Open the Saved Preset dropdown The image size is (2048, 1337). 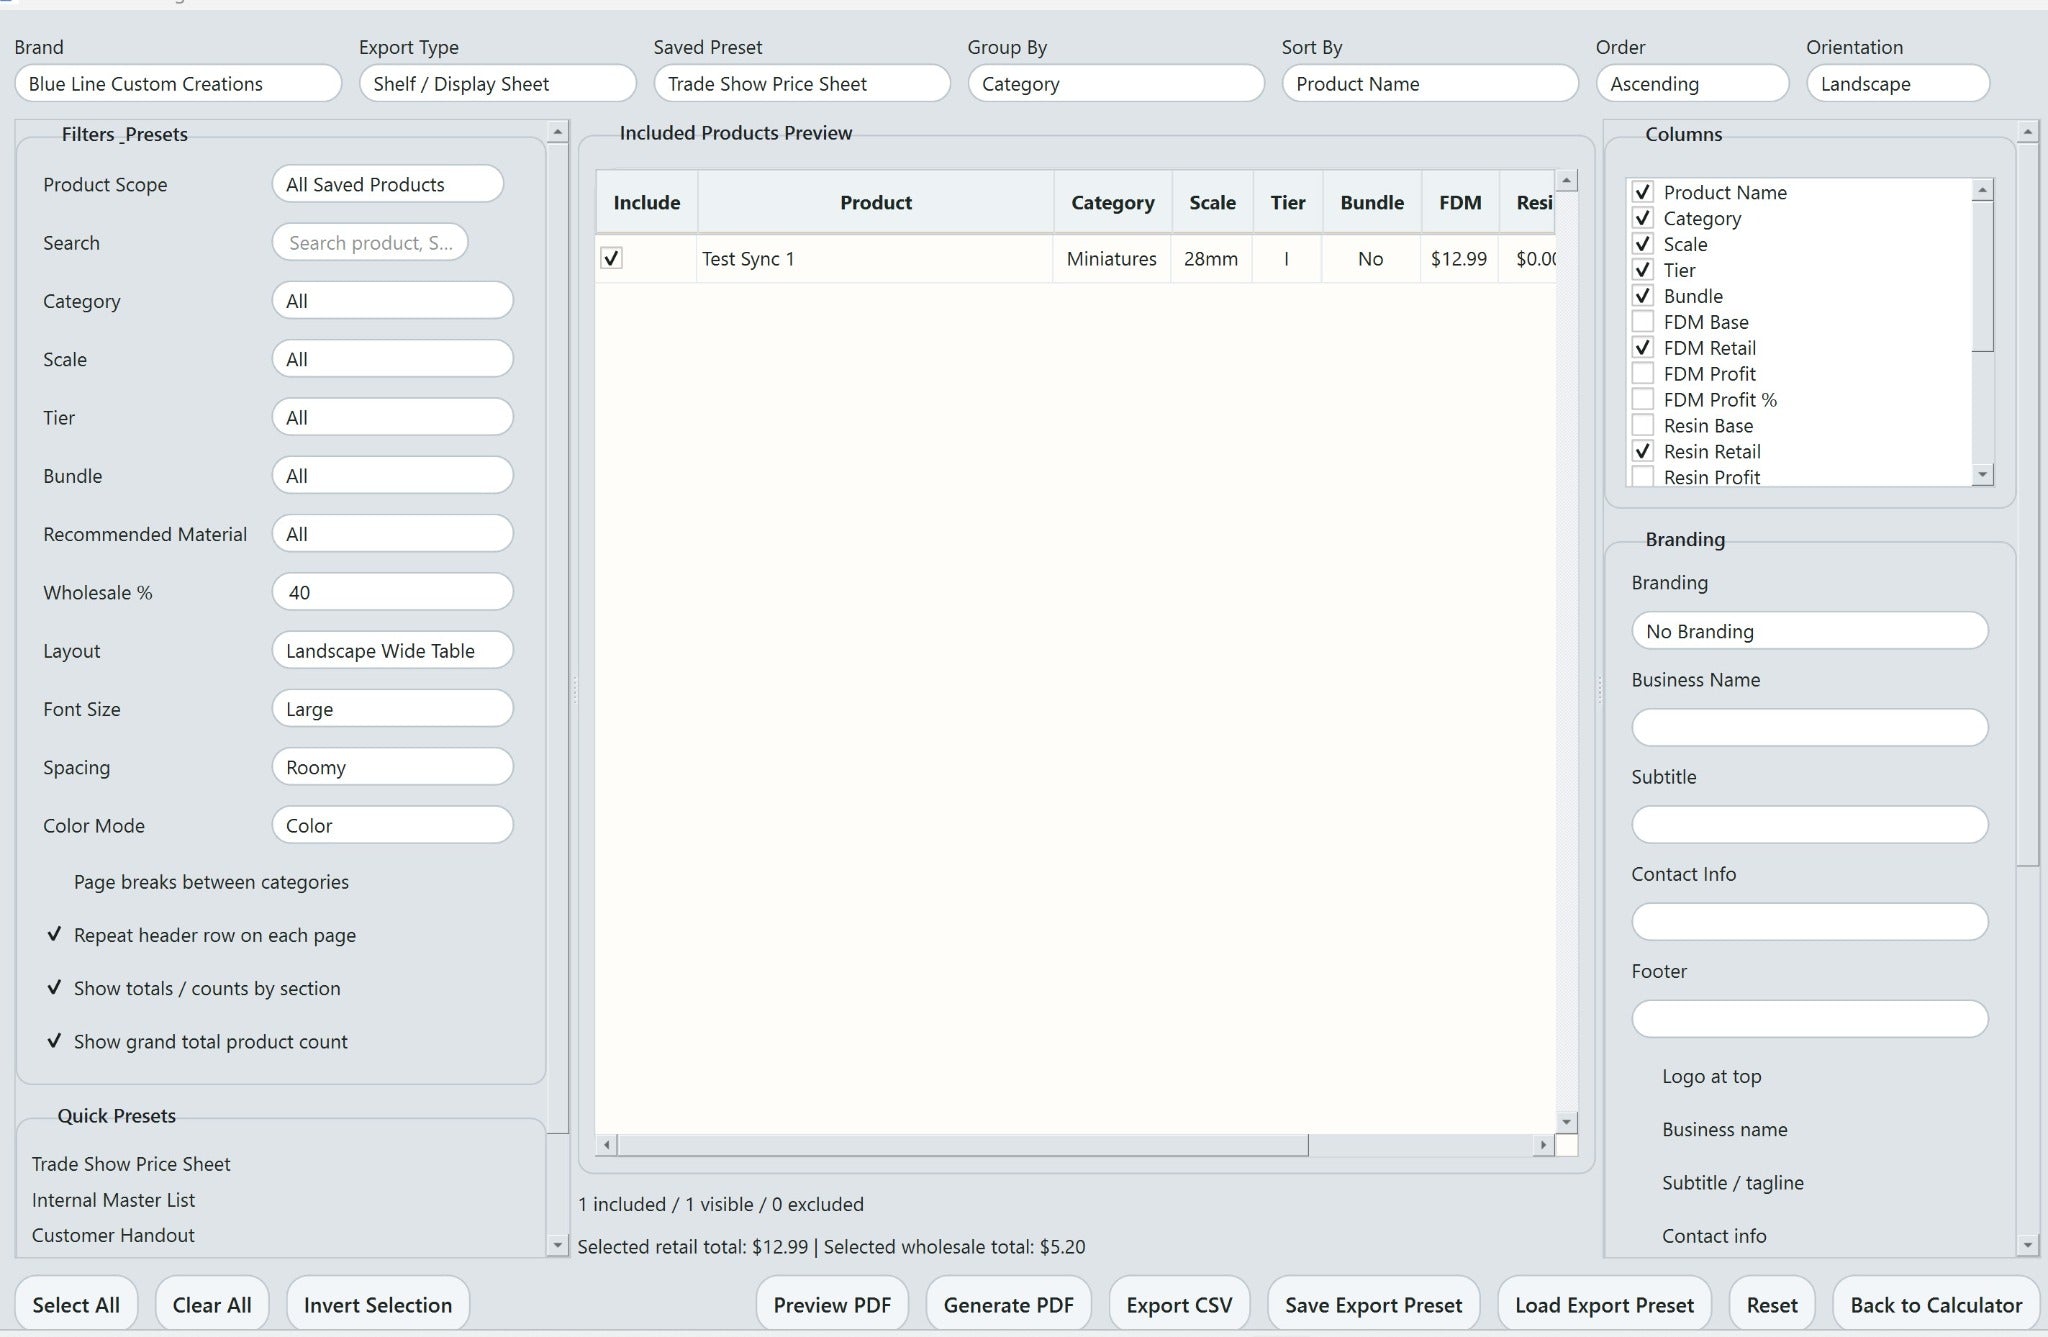coord(801,83)
